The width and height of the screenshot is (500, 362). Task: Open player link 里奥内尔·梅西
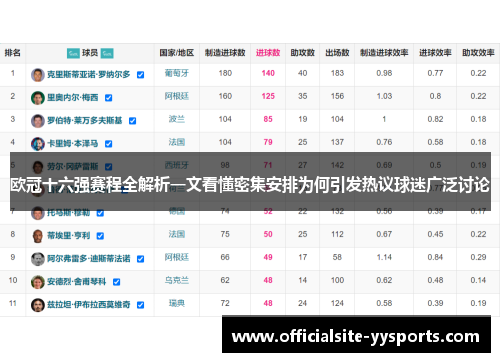pos(73,98)
